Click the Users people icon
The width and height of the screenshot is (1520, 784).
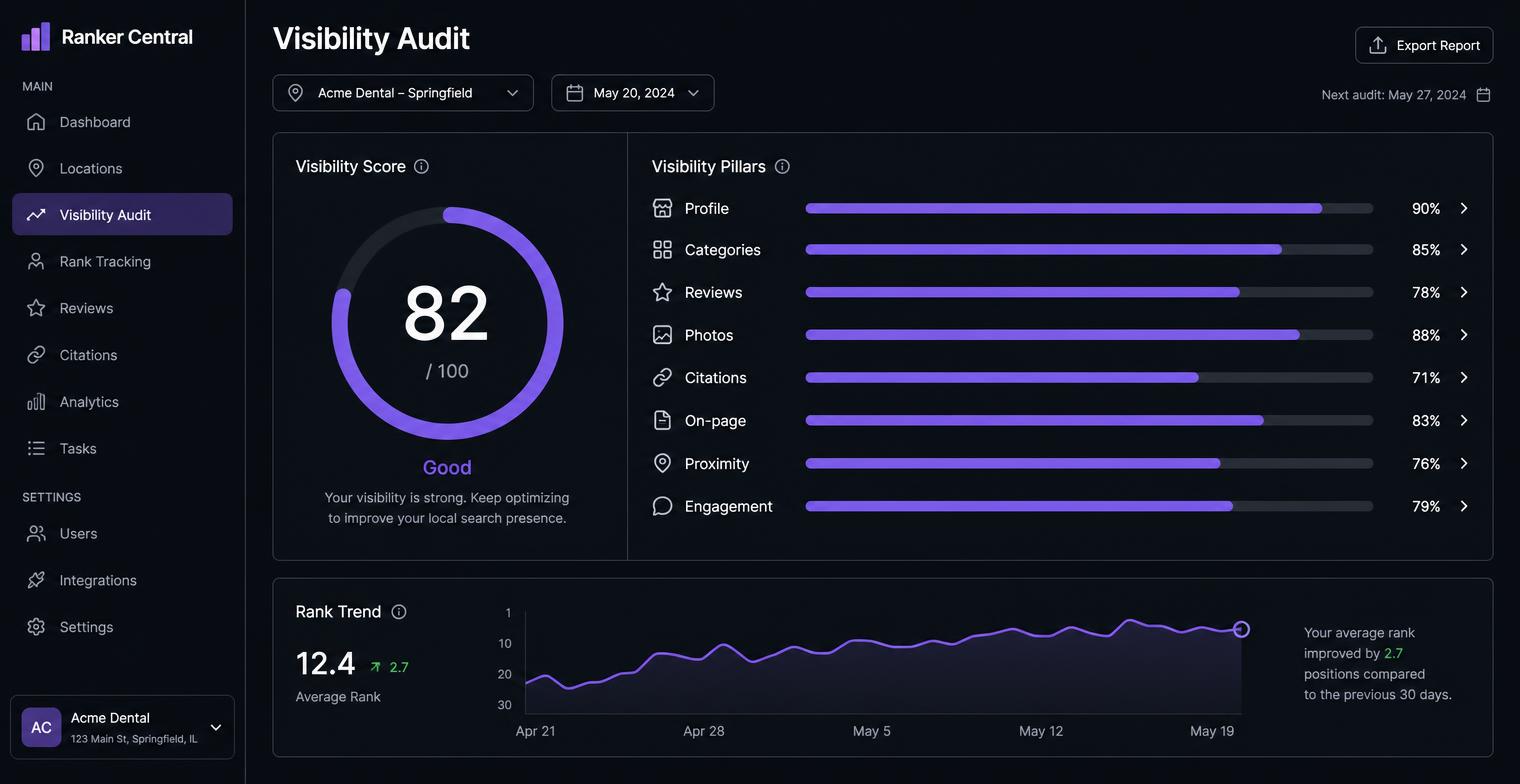coord(36,533)
